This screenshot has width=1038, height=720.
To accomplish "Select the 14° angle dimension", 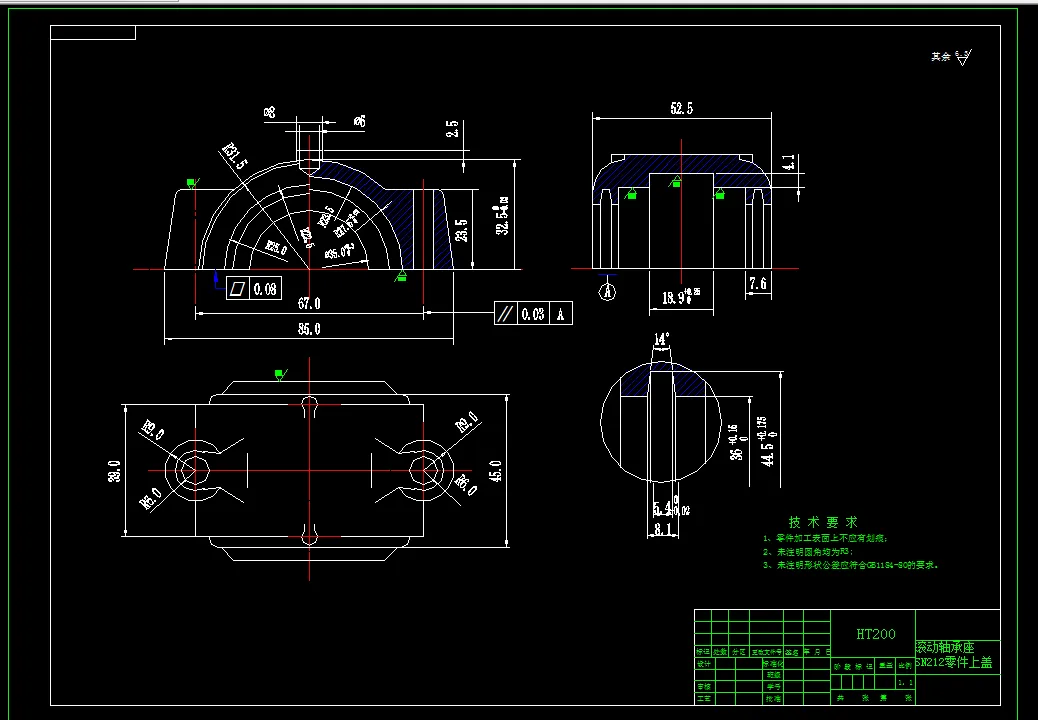I will (x=661, y=339).
